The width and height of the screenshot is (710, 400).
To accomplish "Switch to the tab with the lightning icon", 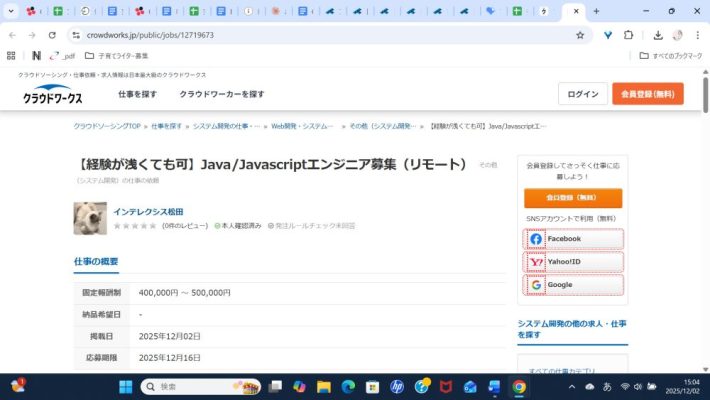I will point(544,11).
